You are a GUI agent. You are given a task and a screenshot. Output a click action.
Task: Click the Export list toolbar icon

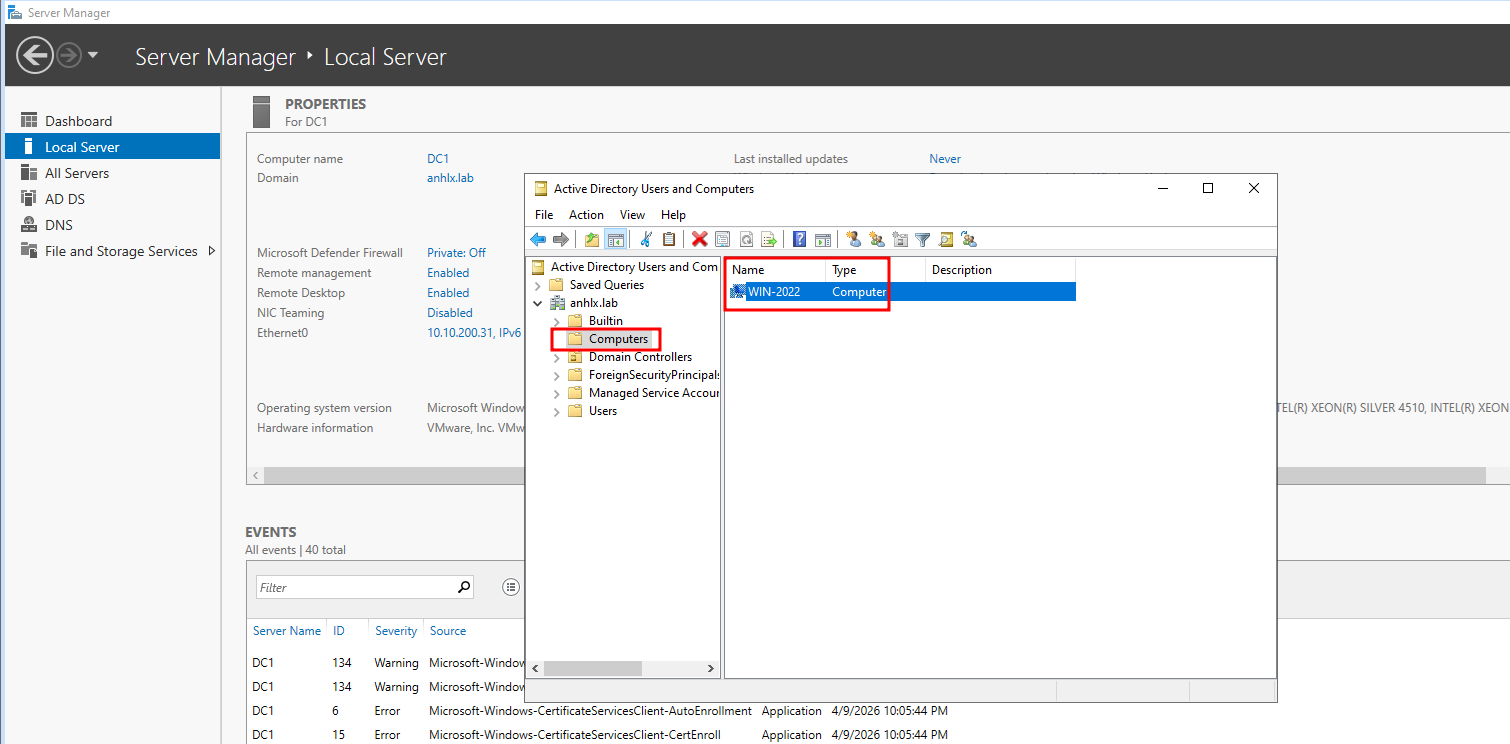pyautogui.click(x=769, y=239)
